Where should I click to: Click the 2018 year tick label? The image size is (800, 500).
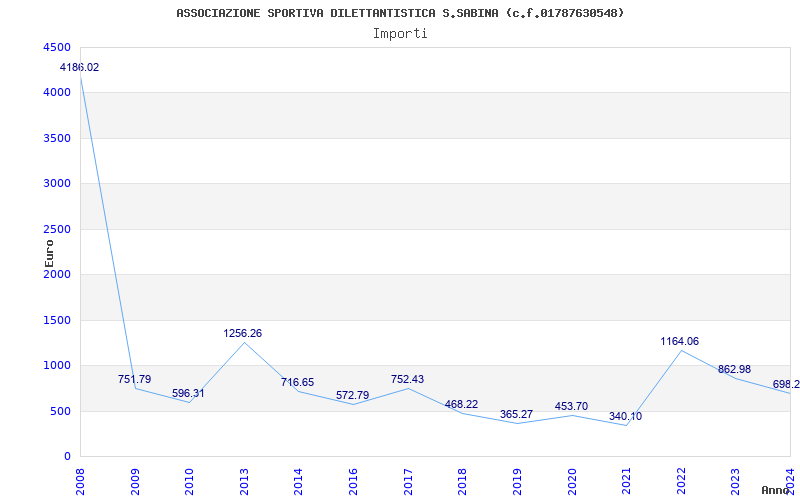coord(462,482)
